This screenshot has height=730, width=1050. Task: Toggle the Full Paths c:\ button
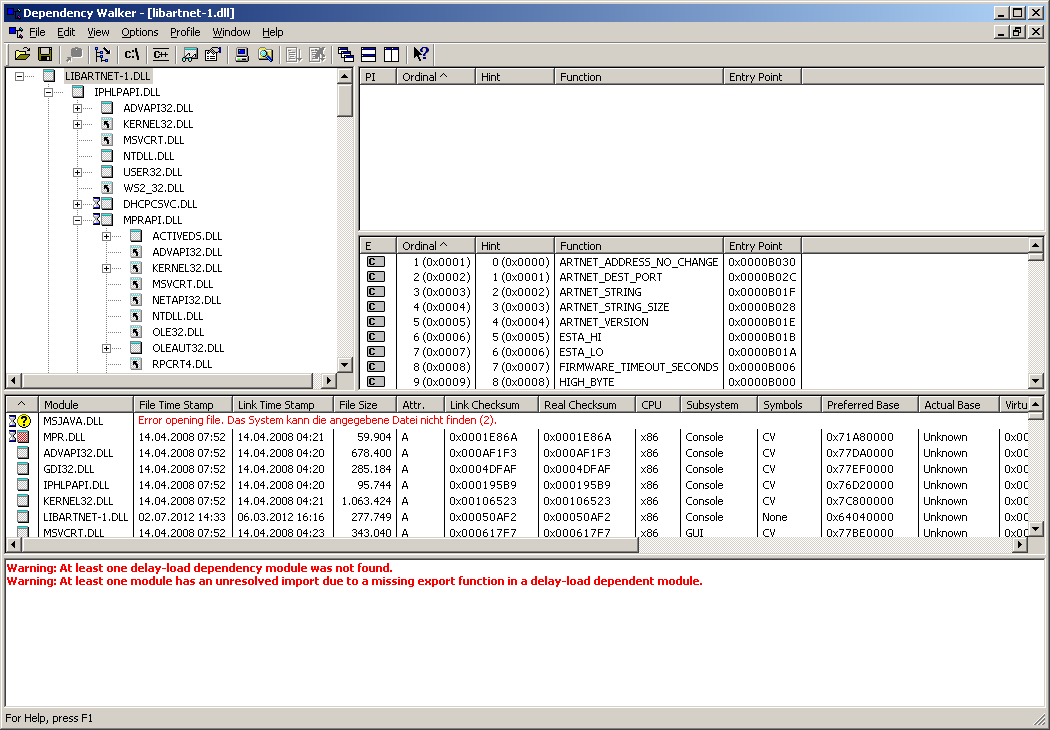point(132,54)
